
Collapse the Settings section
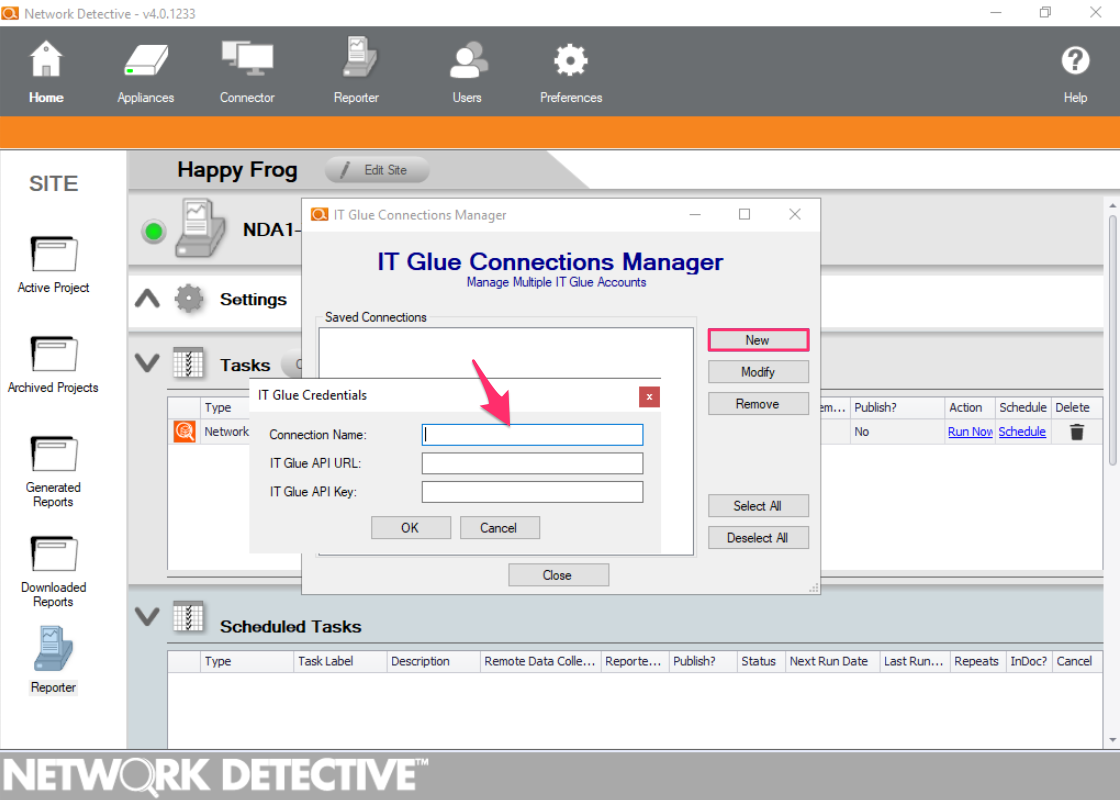click(146, 298)
